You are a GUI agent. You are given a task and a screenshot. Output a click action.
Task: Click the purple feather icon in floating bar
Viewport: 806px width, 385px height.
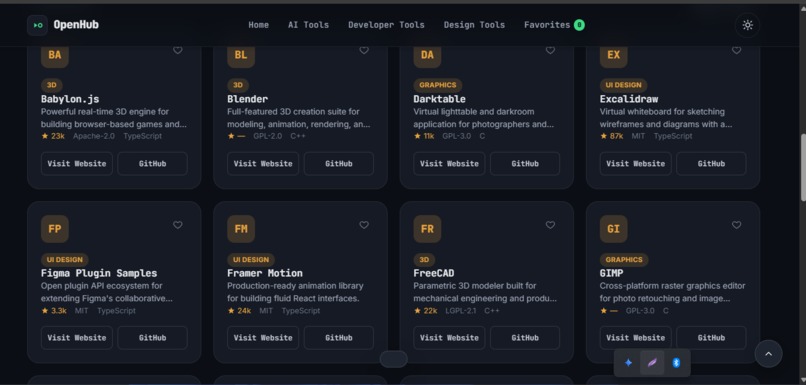click(x=652, y=363)
